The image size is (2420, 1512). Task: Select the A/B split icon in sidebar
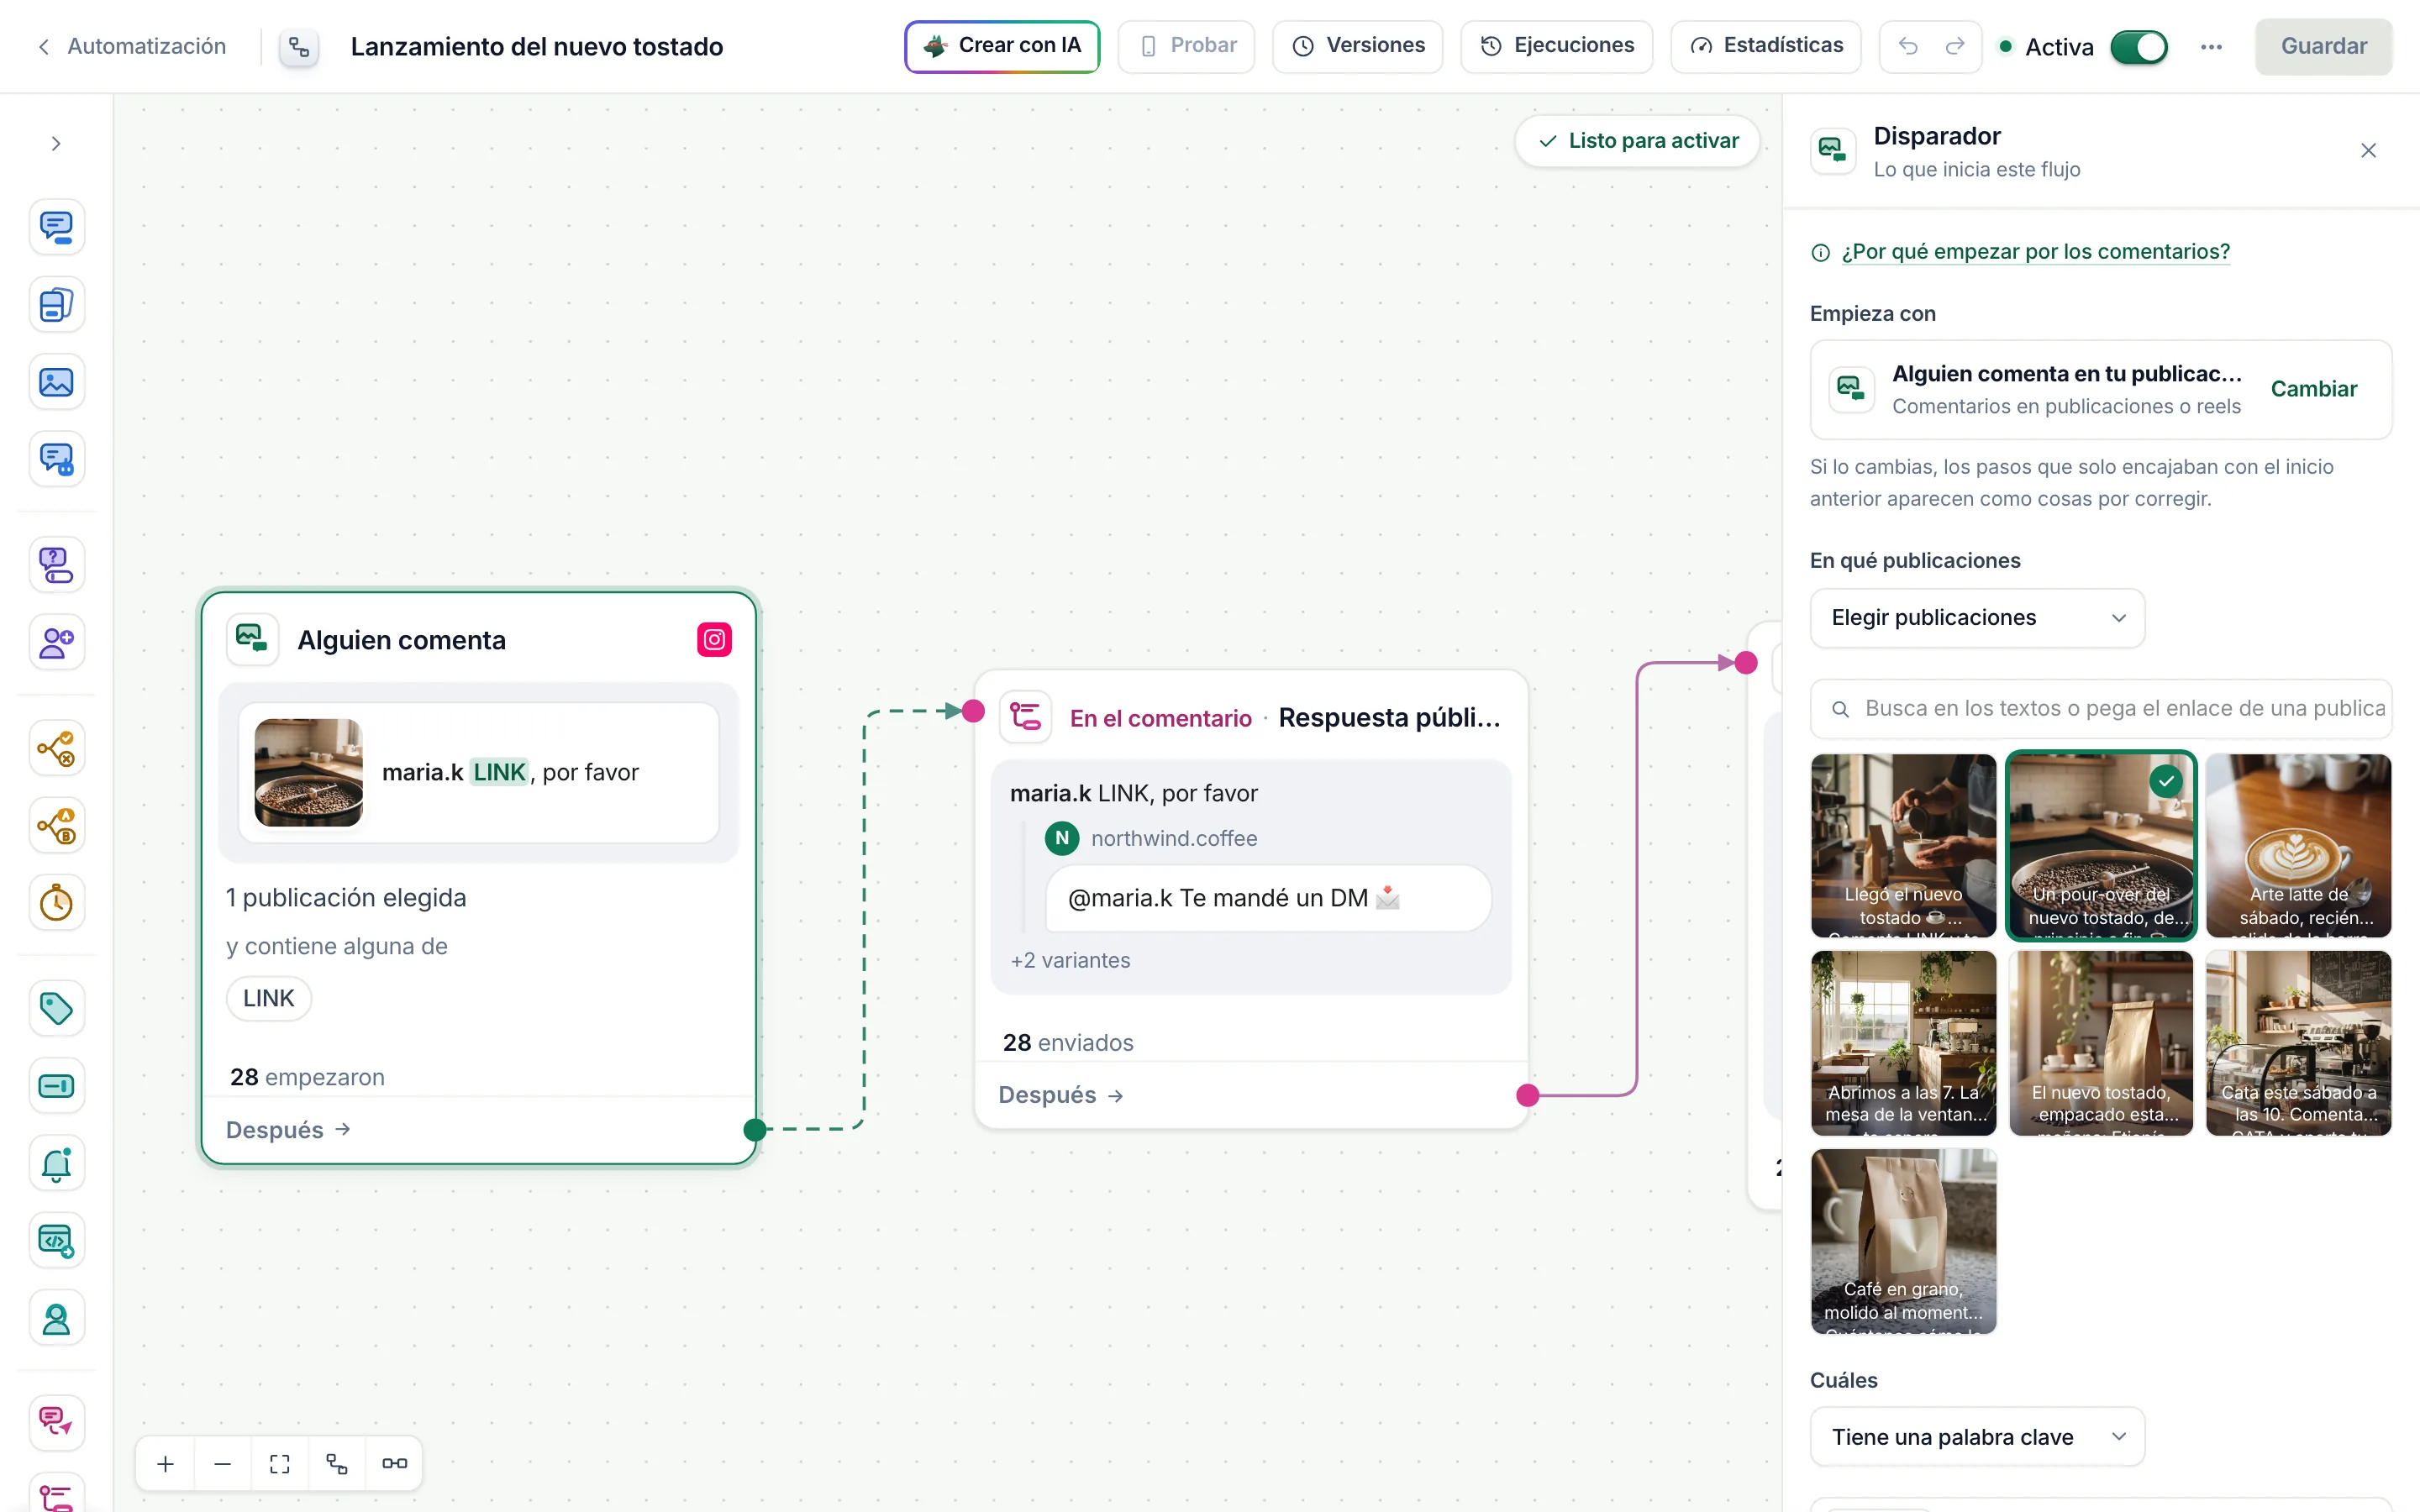(x=56, y=826)
